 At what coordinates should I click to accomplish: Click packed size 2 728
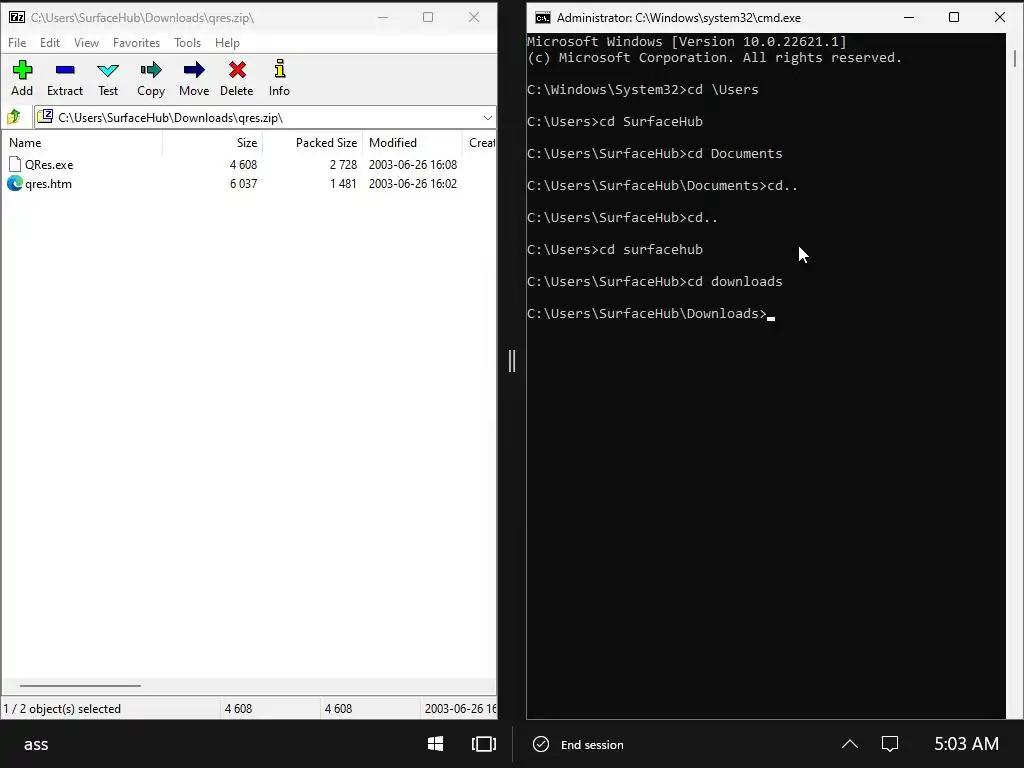pos(343,165)
